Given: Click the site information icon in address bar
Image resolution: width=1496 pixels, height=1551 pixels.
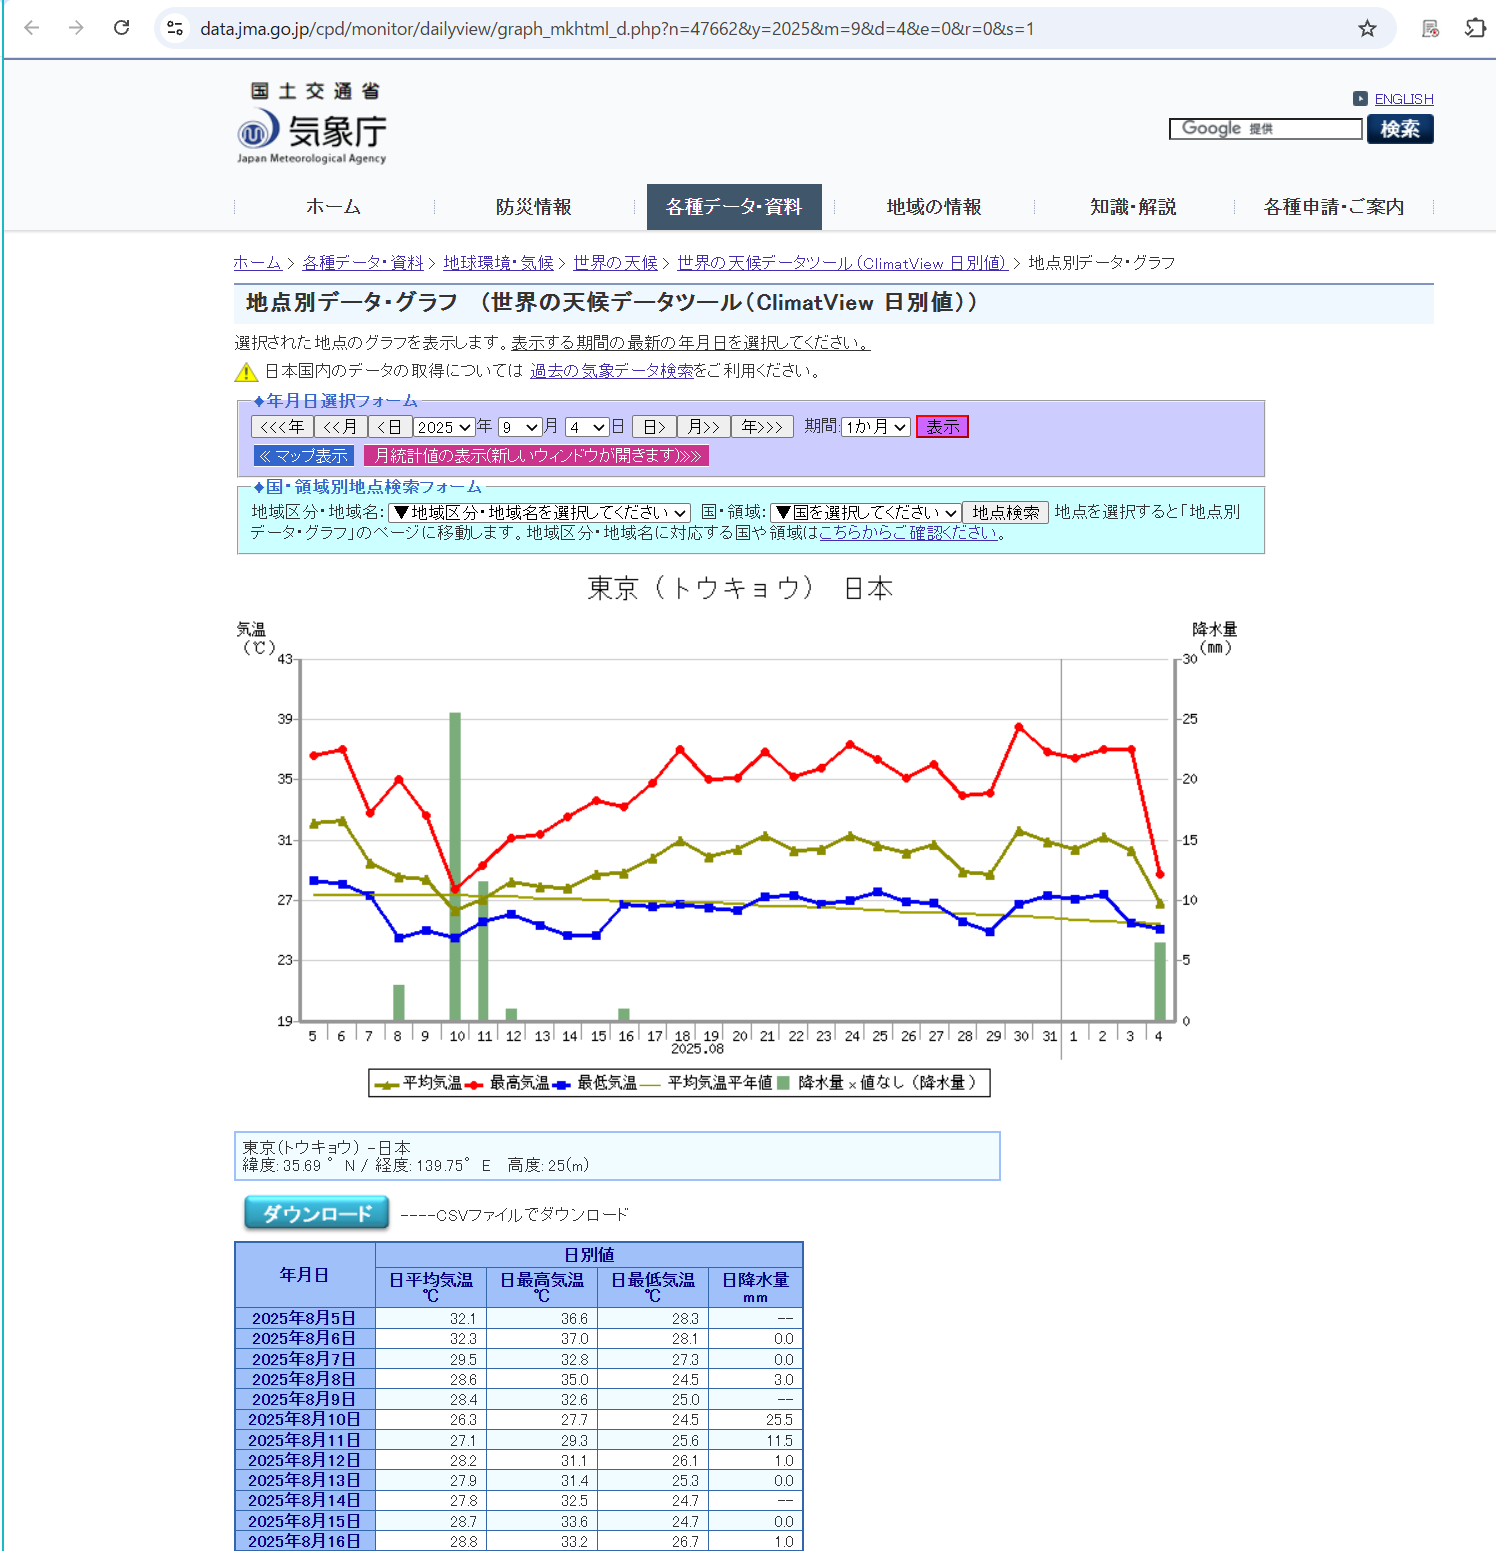Looking at the screenshot, I should (175, 28).
